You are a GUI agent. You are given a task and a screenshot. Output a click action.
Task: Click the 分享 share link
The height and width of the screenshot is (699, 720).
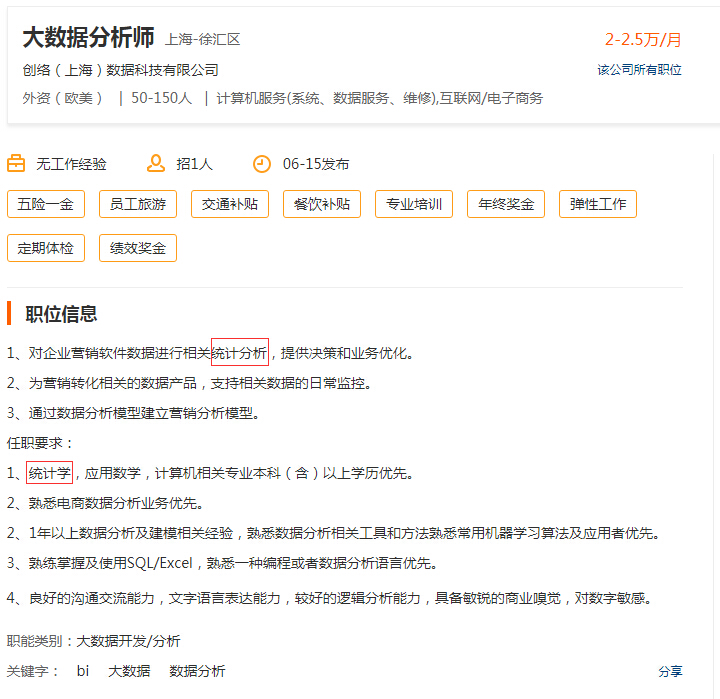coord(670,671)
